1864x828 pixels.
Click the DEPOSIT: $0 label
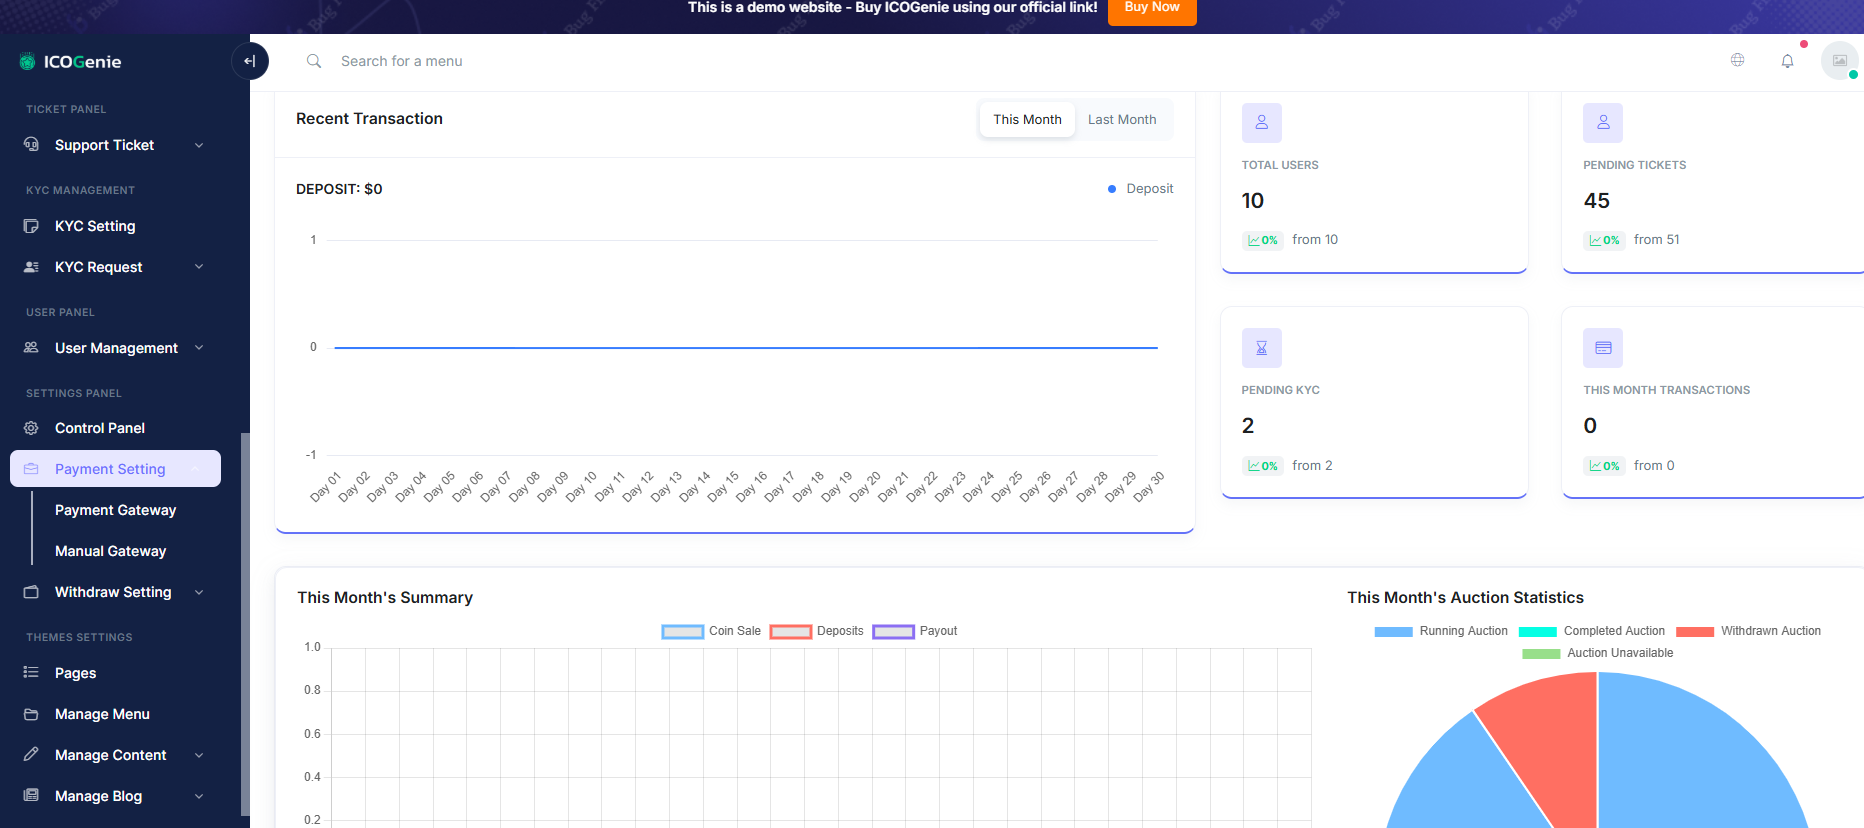pyautogui.click(x=339, y=189)
